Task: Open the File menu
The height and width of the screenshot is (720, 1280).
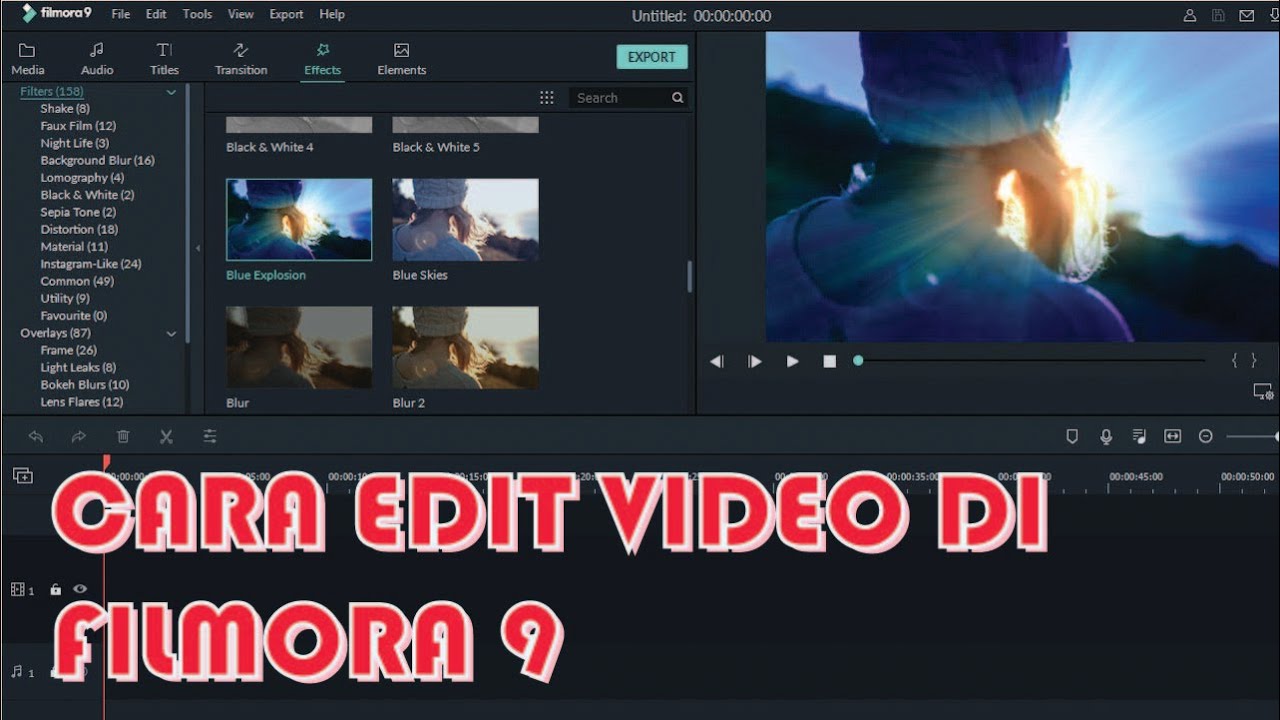Action: click(x=121, y=14)
